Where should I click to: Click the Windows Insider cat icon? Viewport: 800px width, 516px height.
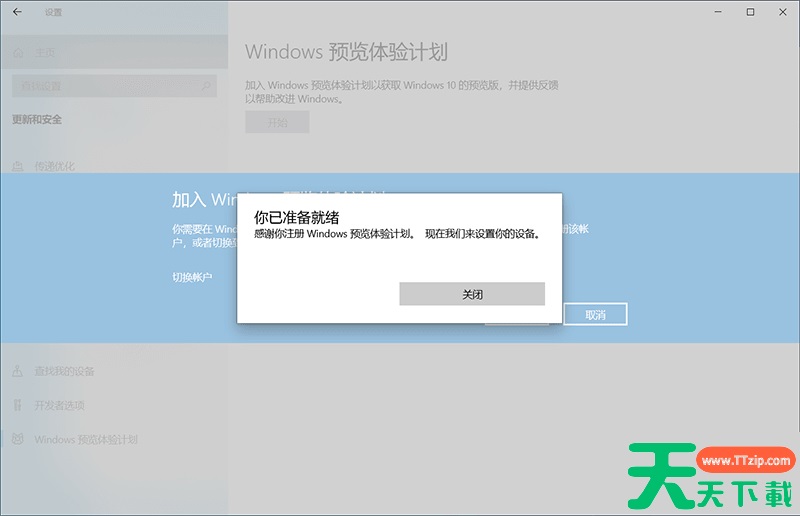(x=17, y=439)
